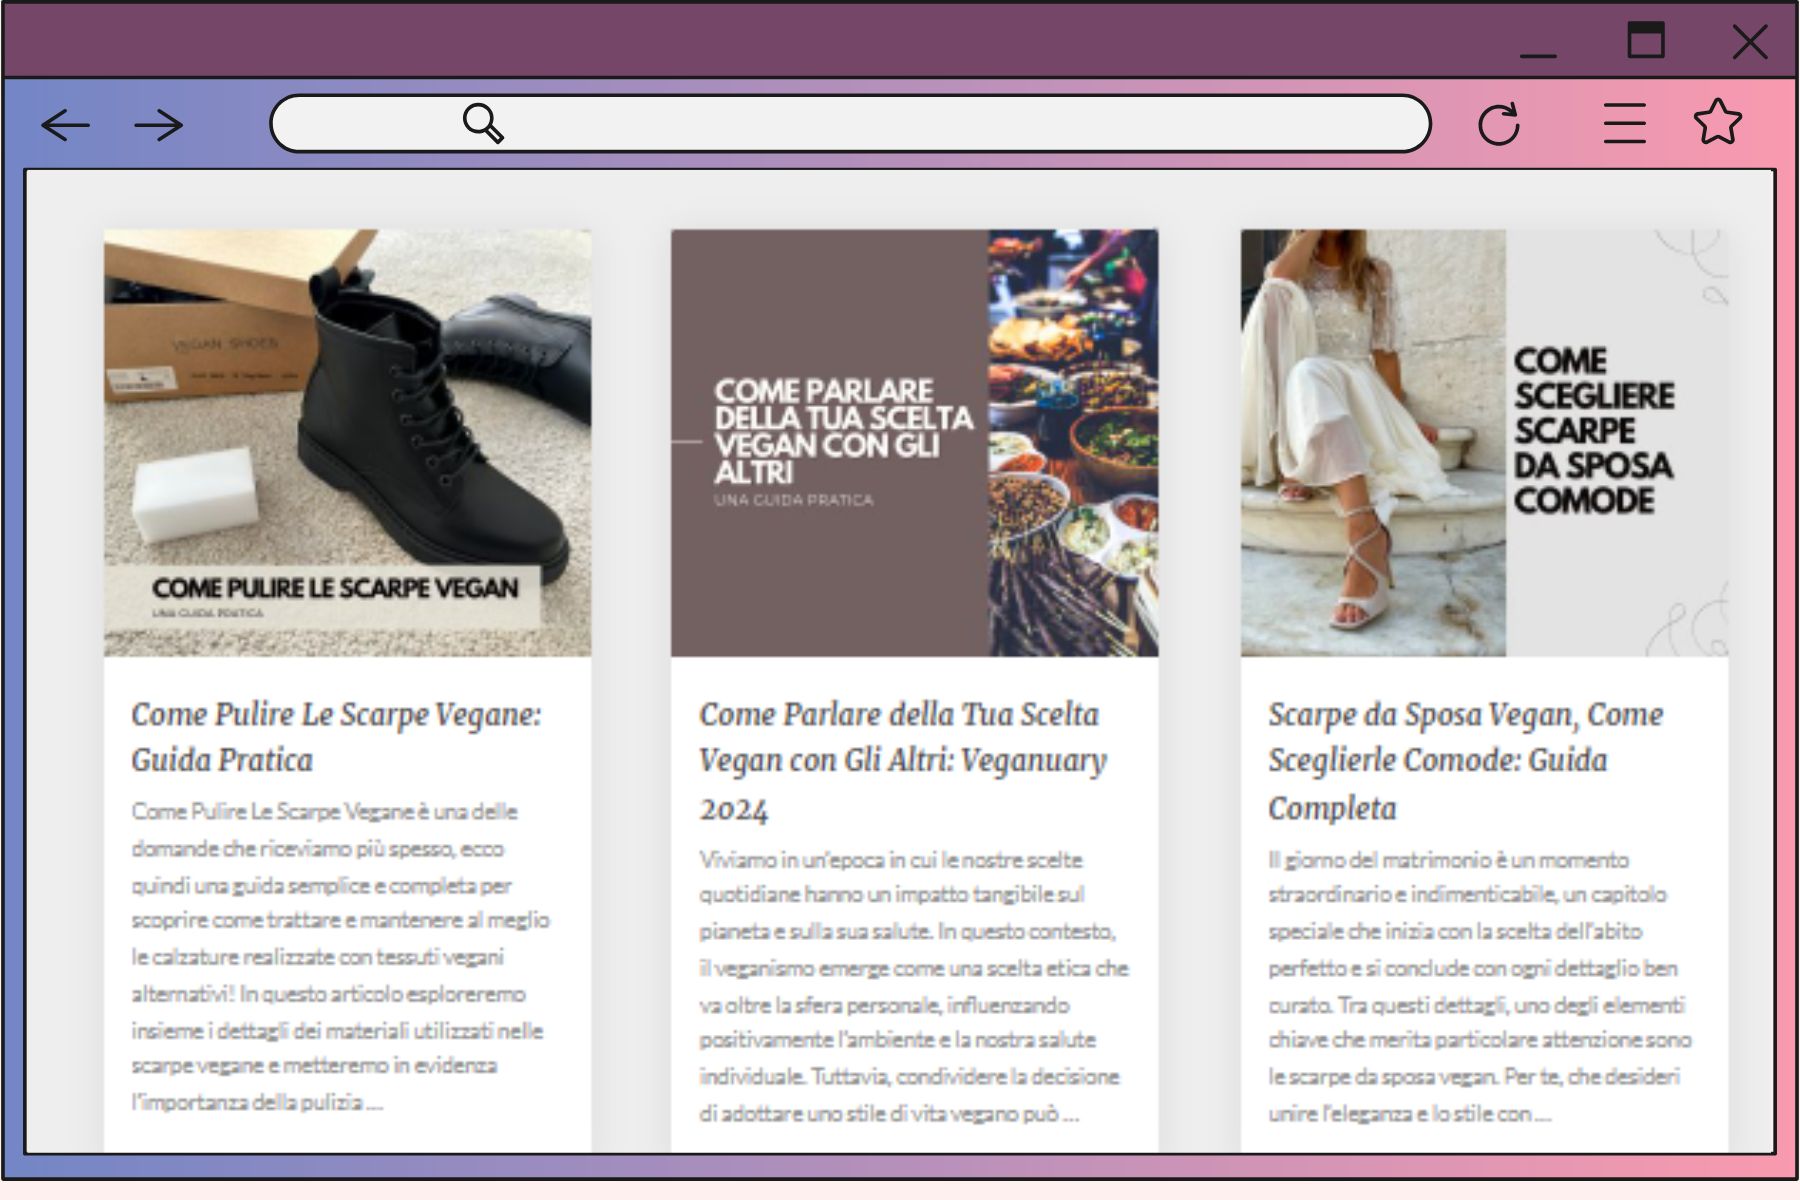Open 'Come Pulire Le Scarpe Vegane: Guida Pratica' title

[336, 736]
